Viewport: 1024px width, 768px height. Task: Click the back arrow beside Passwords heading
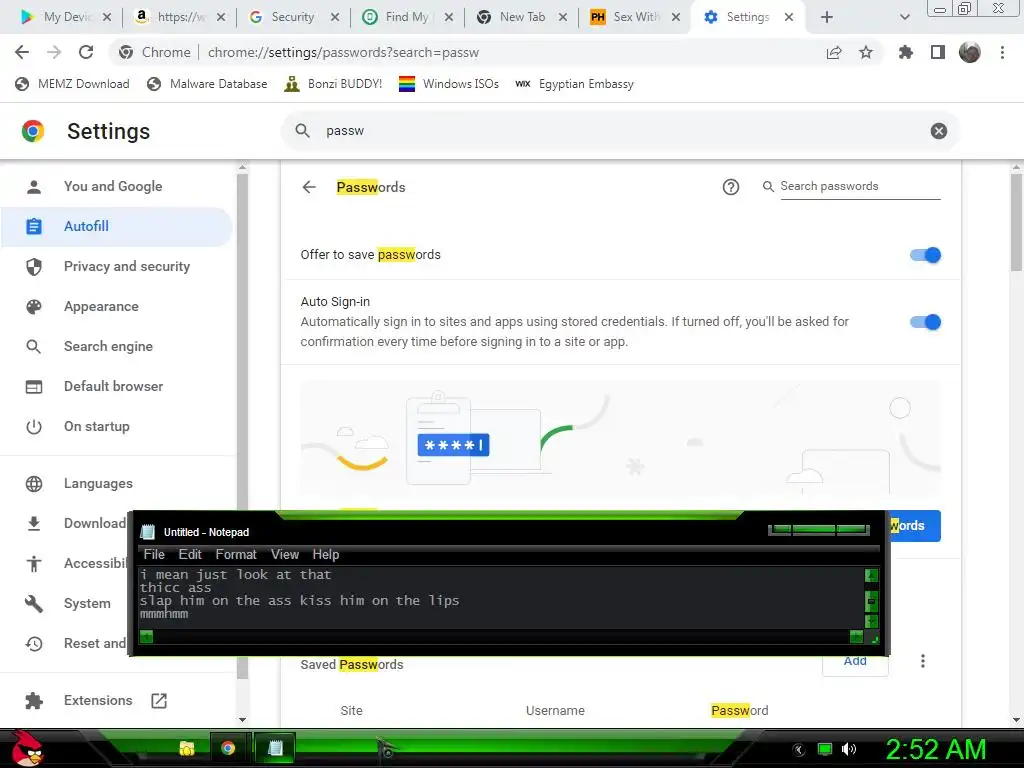point(309,187)
